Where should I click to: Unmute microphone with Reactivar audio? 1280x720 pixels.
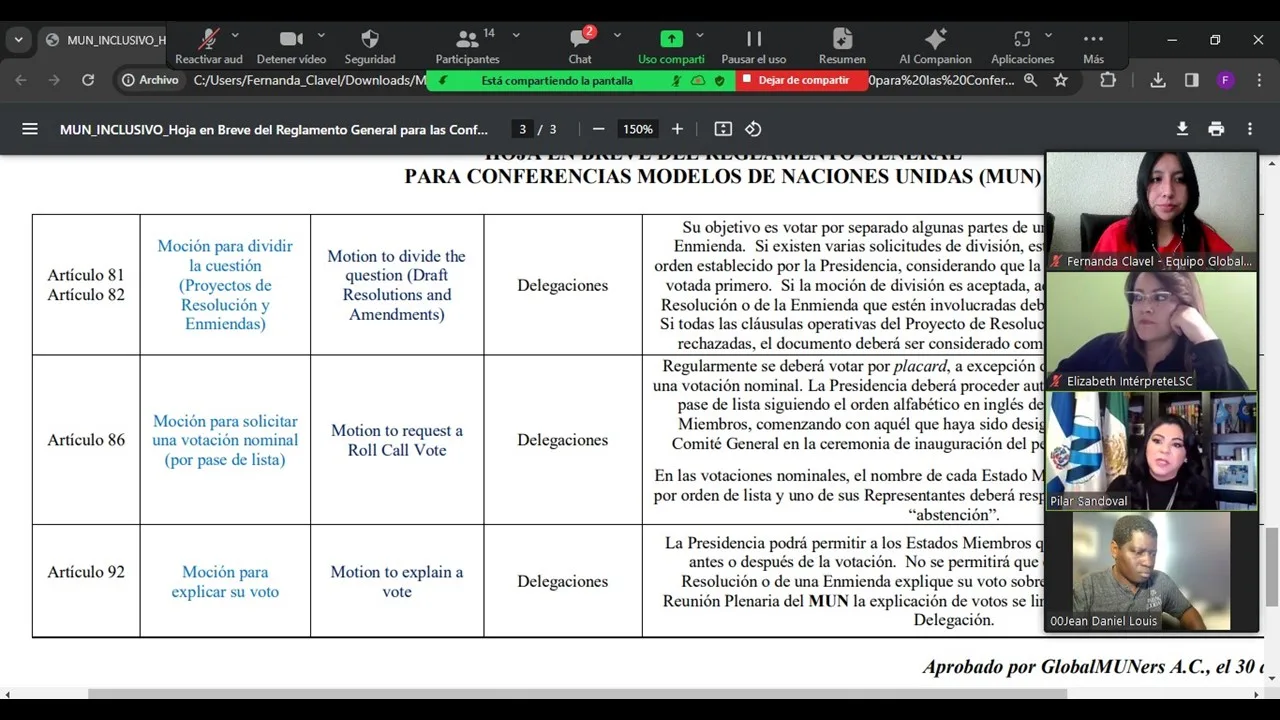coord(208,40)
